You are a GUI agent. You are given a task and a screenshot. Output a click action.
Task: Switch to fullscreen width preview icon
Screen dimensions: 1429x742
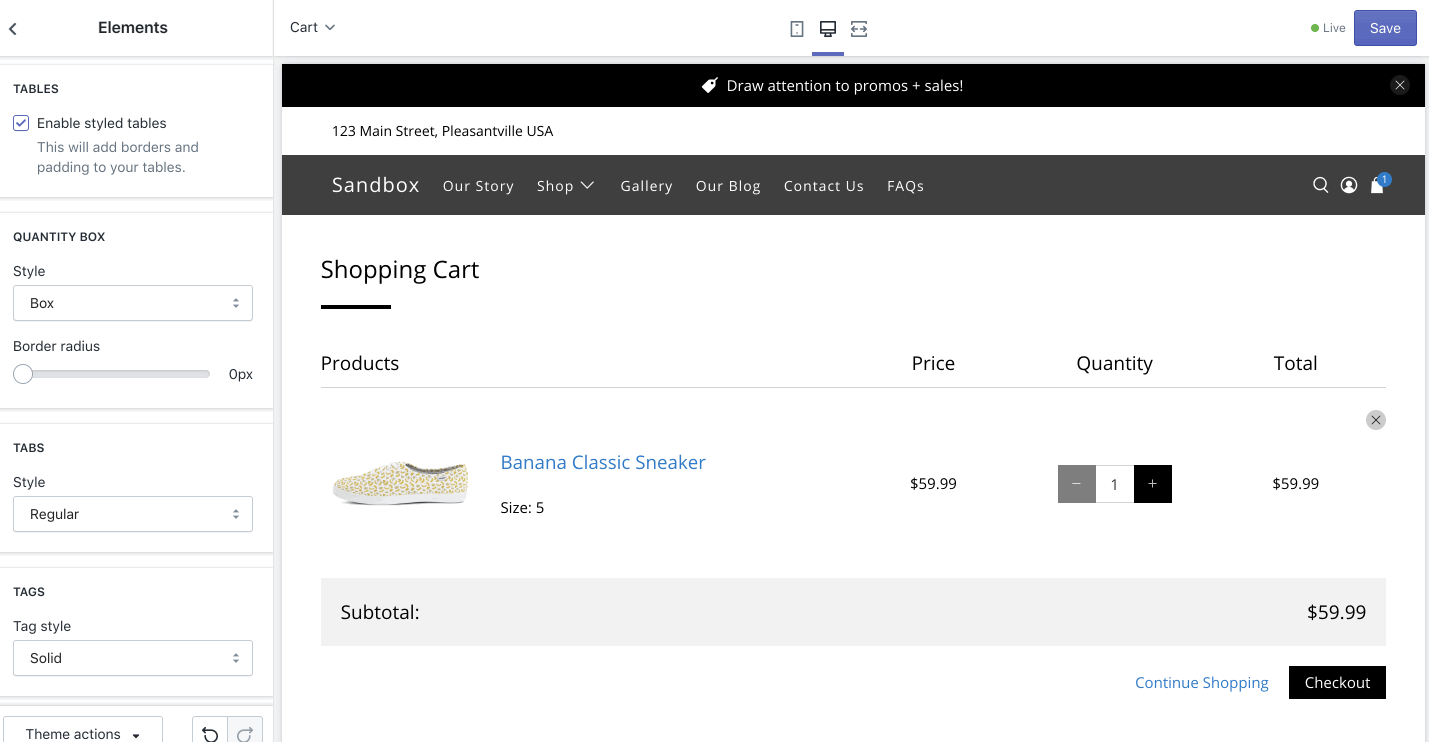pyautogui.click(x=859, y=29)
